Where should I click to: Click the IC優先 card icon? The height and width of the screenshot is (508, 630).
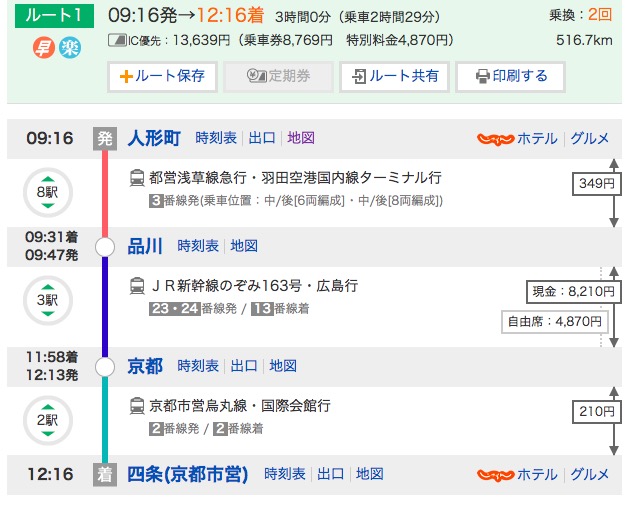[115, 41]
